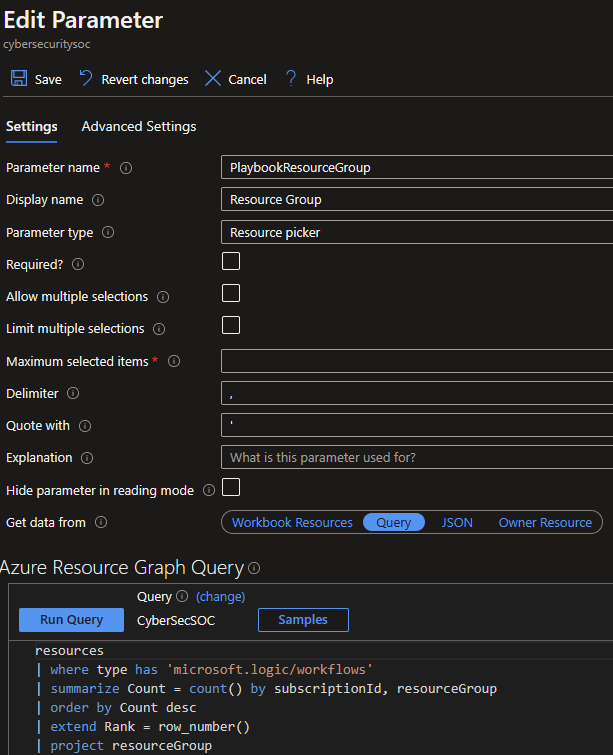Open the Parameter type dropdown
The image size is (613, 755).
417,233
